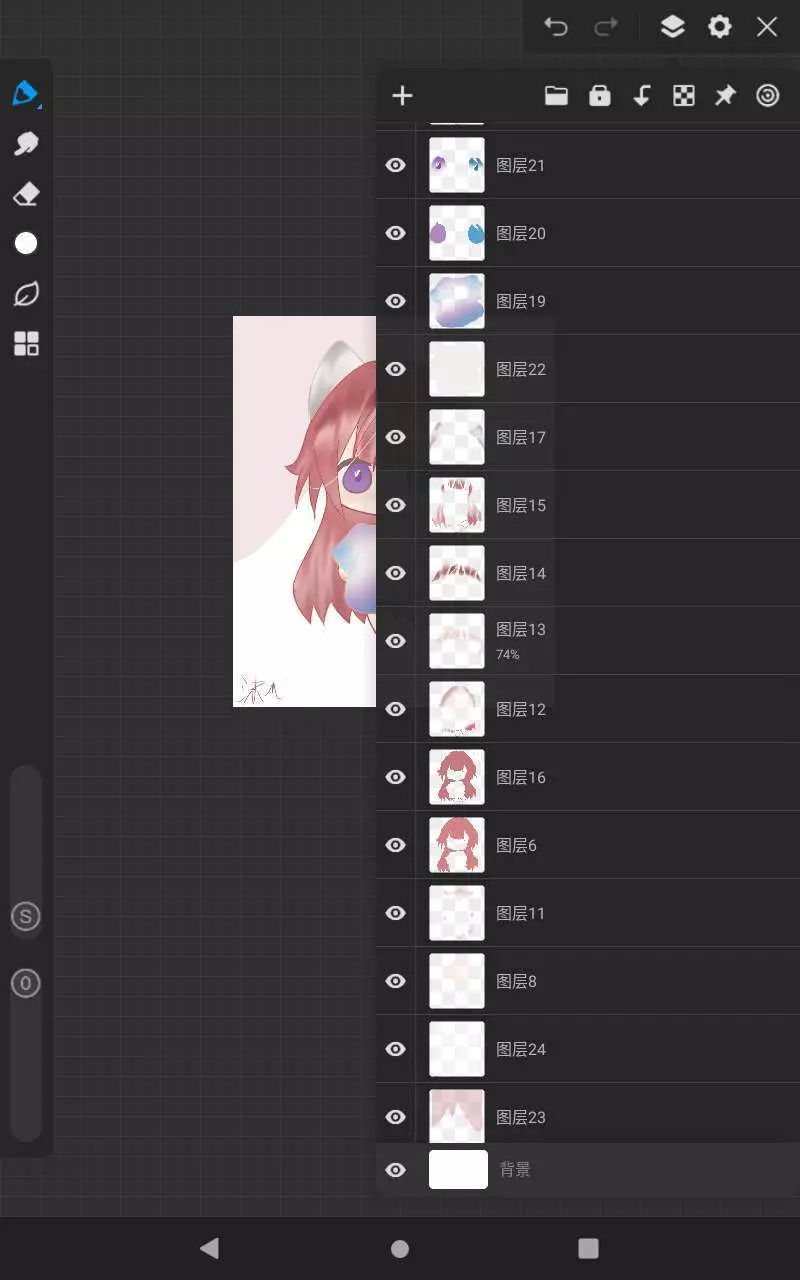
Task: Toggle visibility of layer 图层8
Action: 396,981
